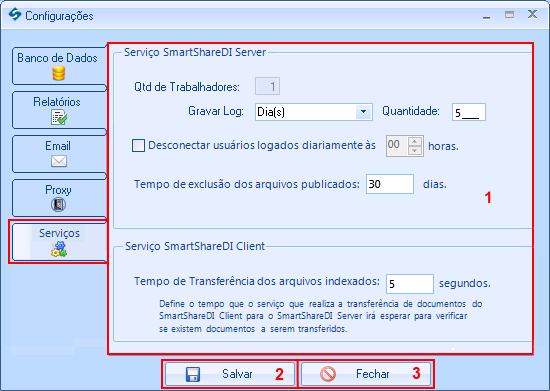The height and width of the screenshot is (391, 550).
Task: Switch to the Relatórios tab
Action: pyautogui.click(x=59, y=110)
